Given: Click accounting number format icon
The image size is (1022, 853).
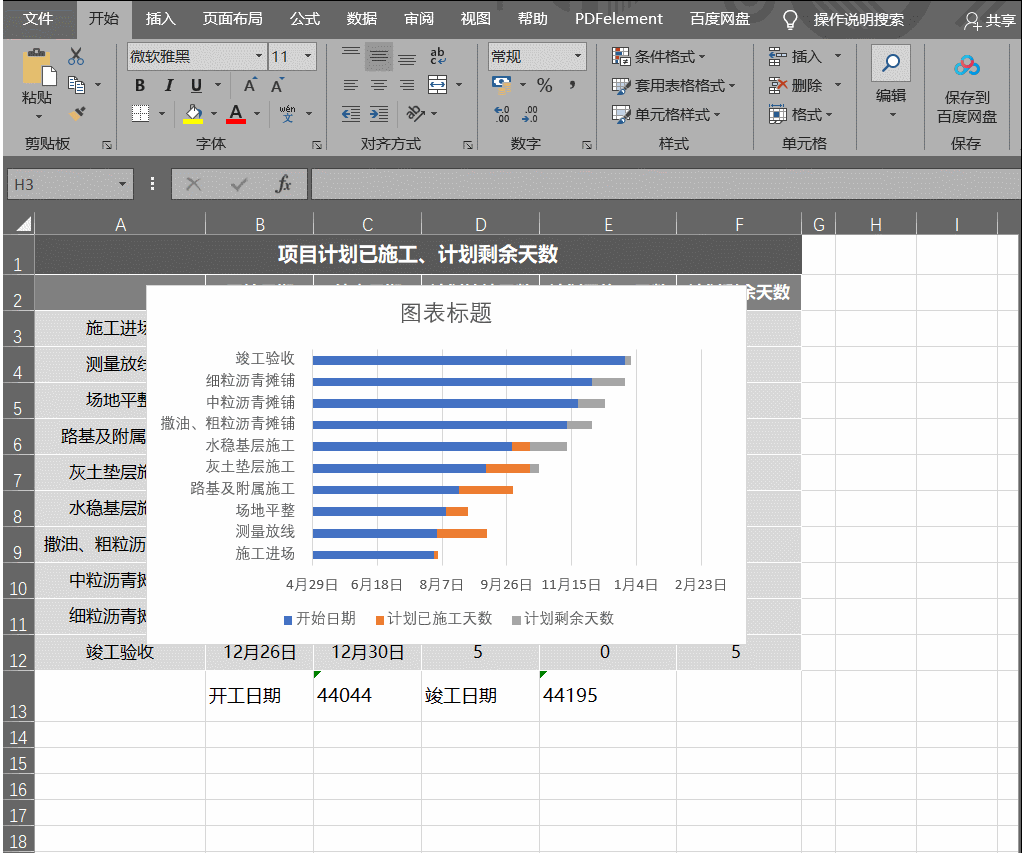Looking at the screenshot, I should tap(501, 85).
